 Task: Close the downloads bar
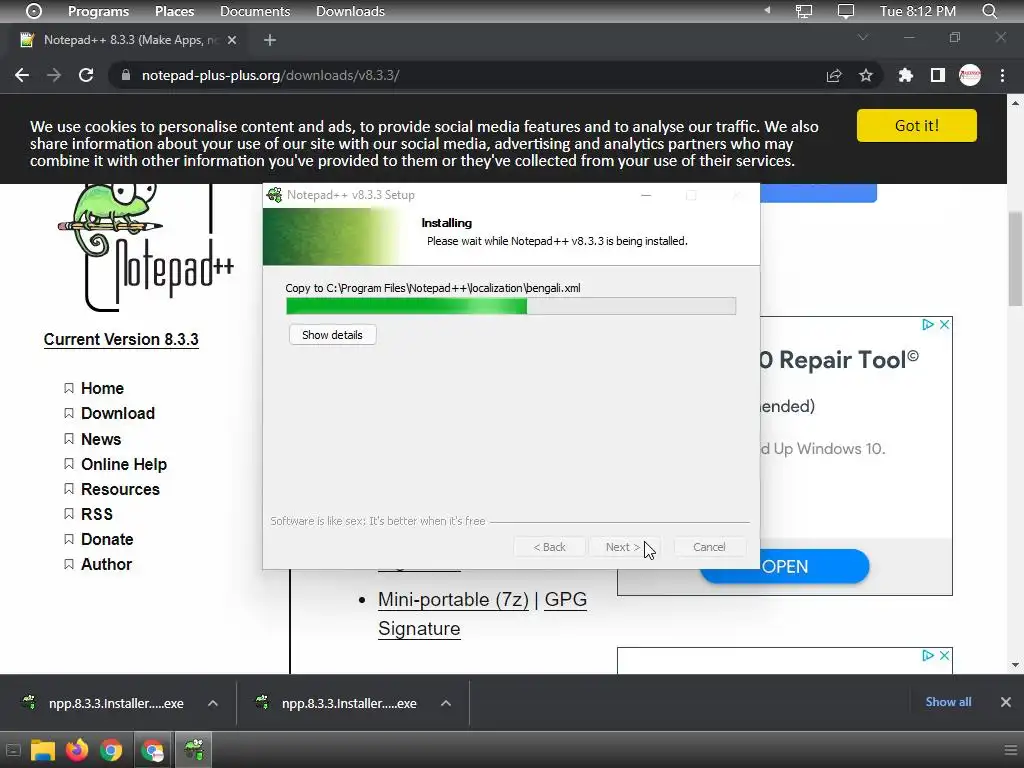1006,702
